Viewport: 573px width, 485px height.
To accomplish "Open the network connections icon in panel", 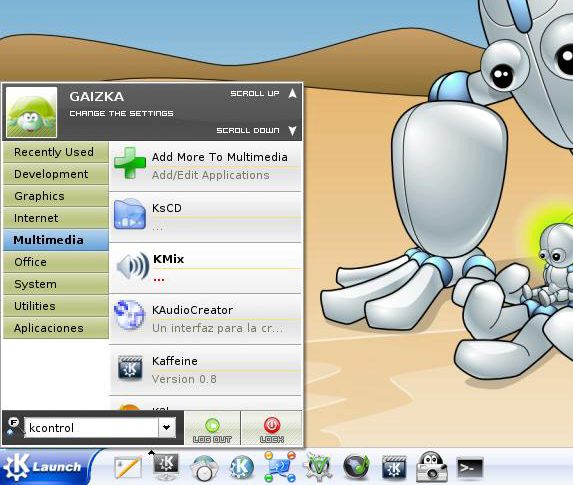I will tap(280, 467).
